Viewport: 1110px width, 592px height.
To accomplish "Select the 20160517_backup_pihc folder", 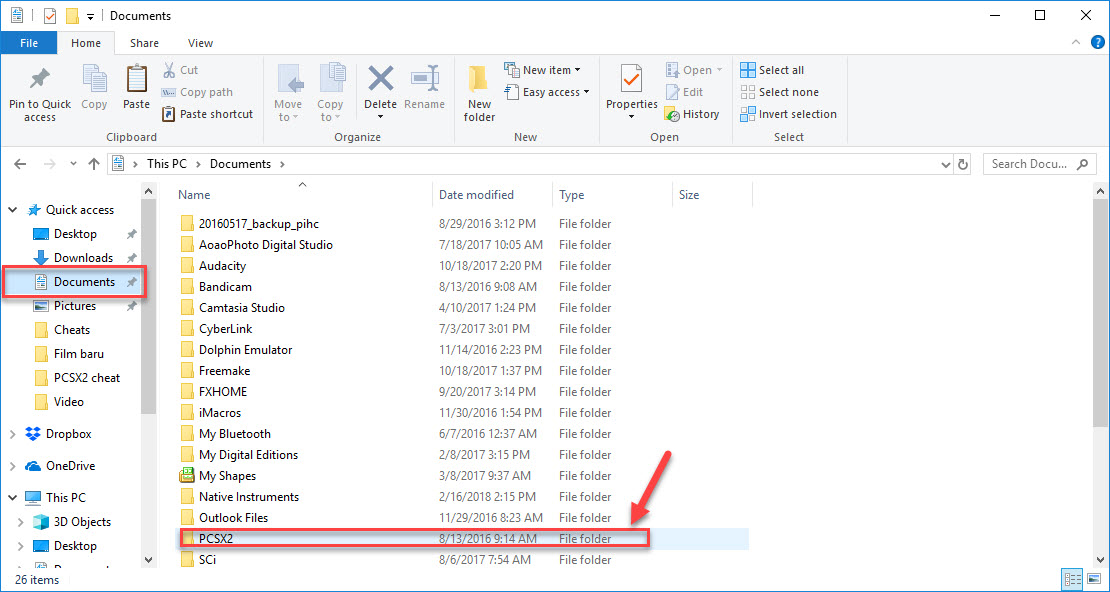I will pos(259,224).
